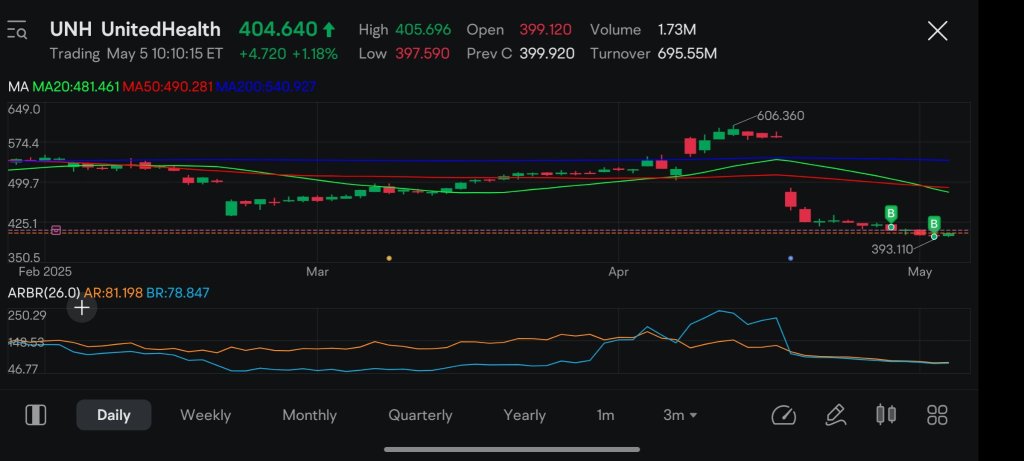Tap the earlier B buy marker in late April
1024x461 pixels.
pyautogui.click(x=891, y=214)
